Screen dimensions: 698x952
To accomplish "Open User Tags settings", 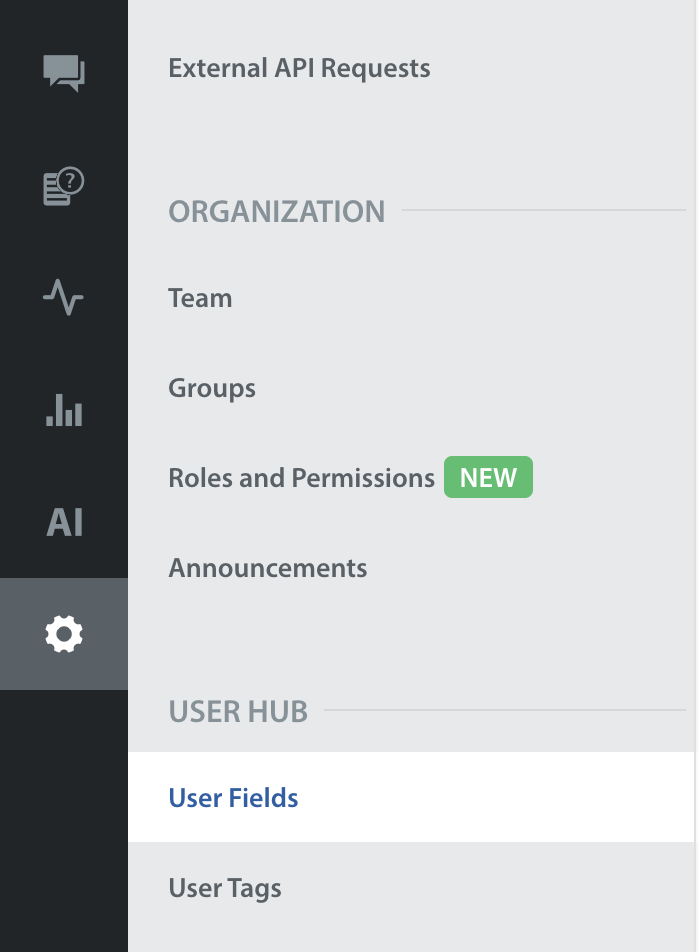I will click(x=225, y=888).
